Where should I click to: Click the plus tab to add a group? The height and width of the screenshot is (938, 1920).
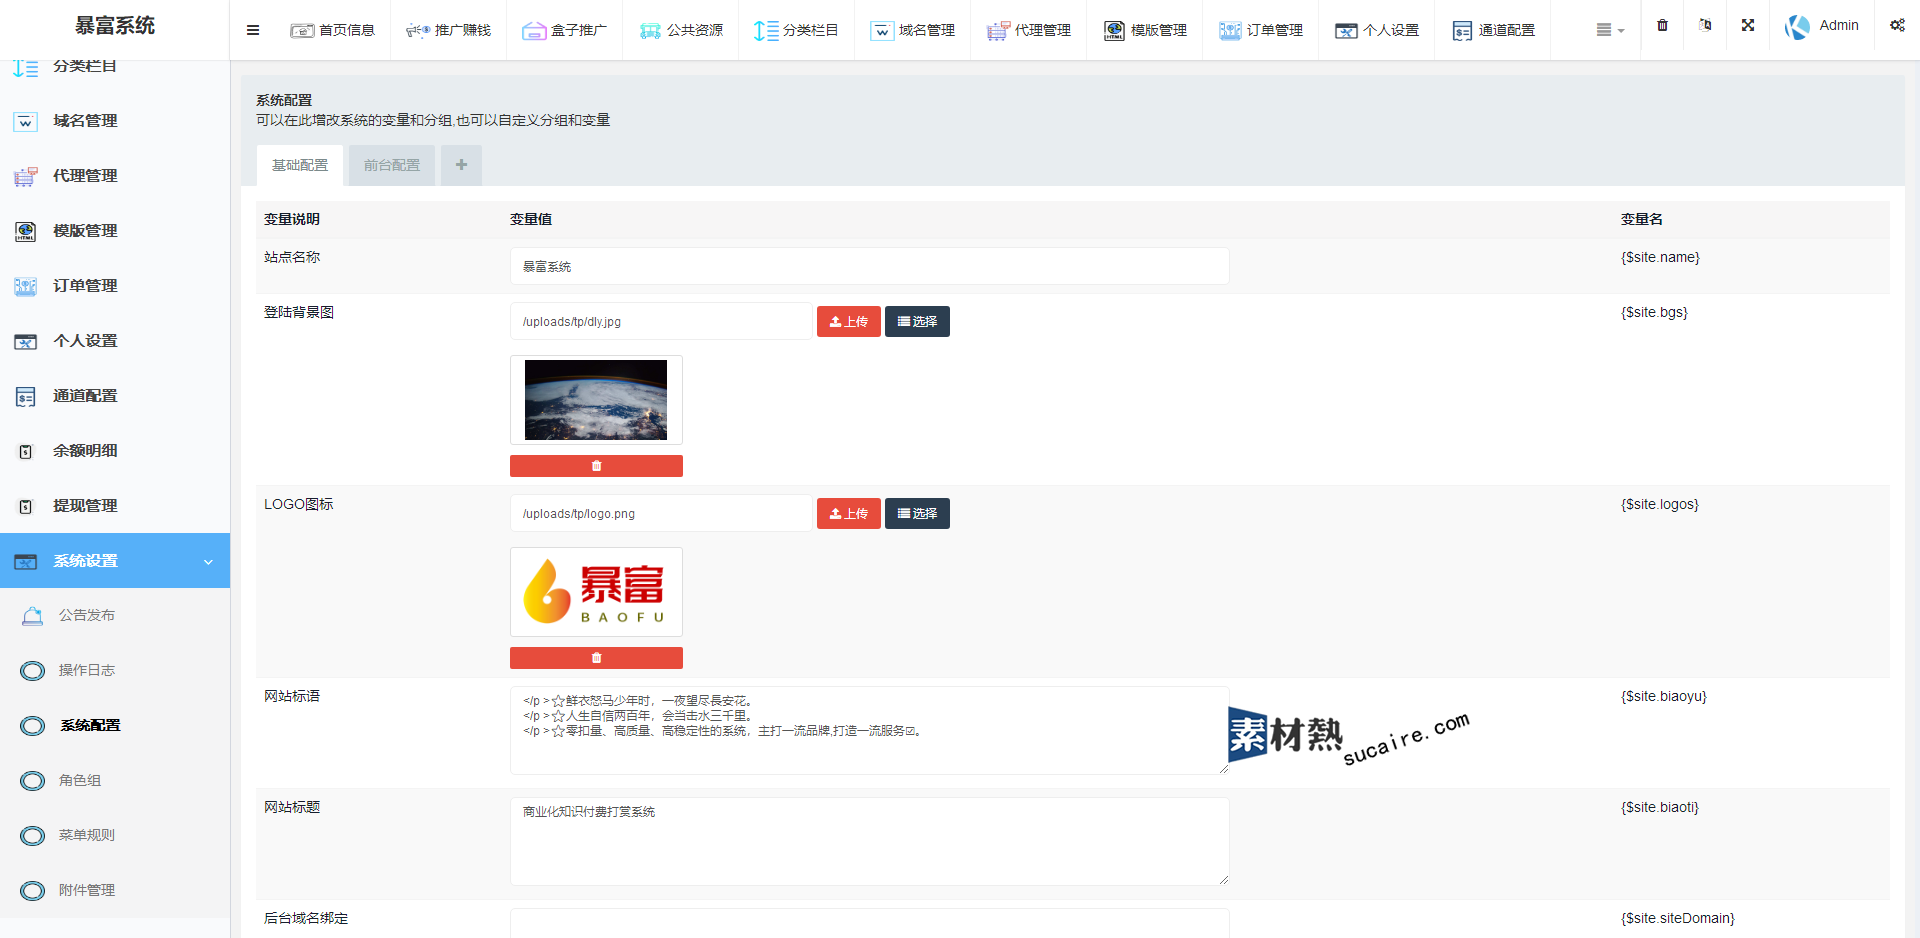pos(461,165)
